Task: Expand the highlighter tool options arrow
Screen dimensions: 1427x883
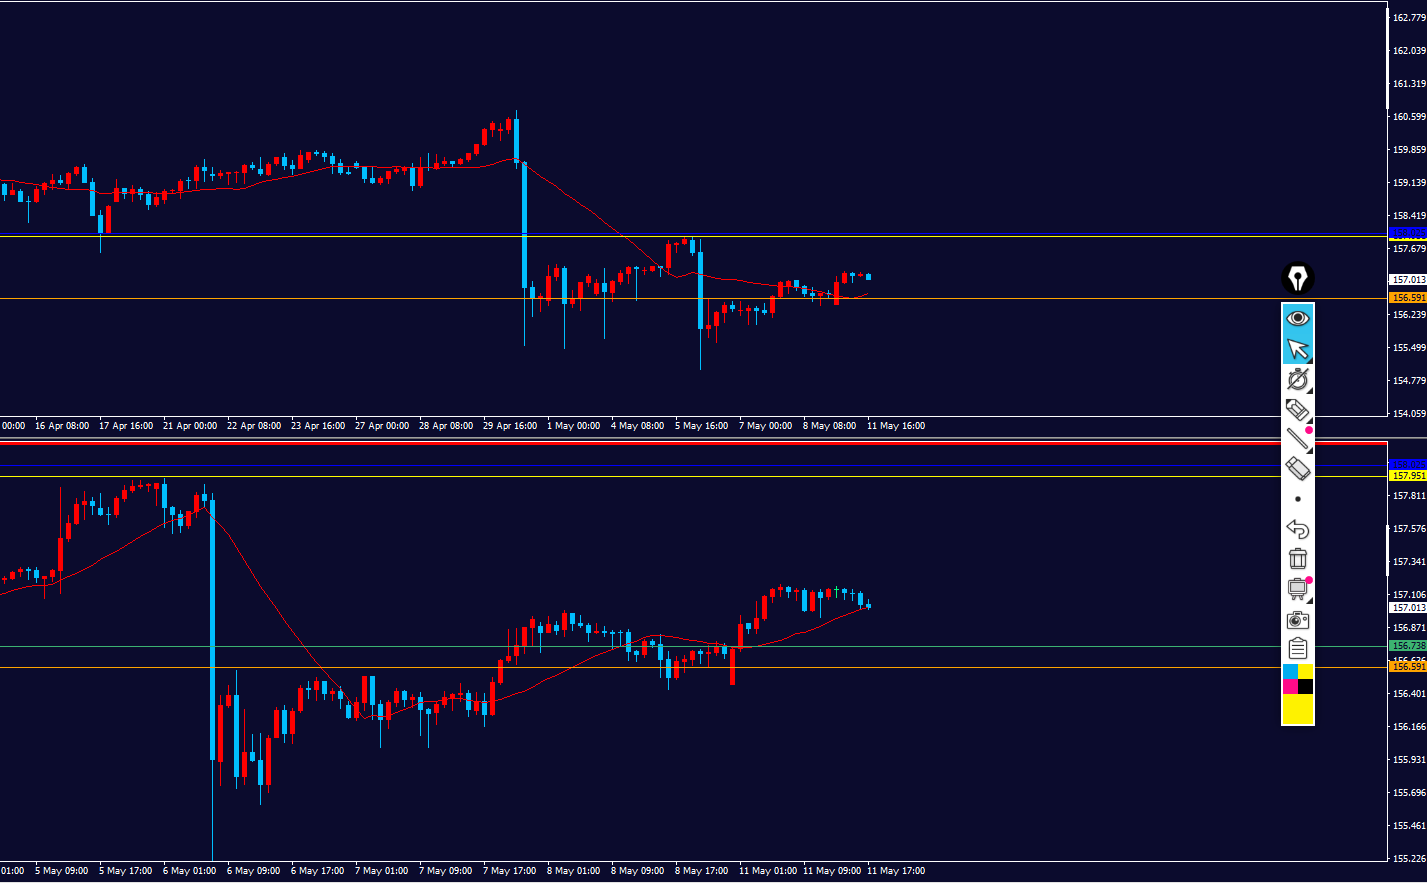Action: pyautogui.click(x=1310, y=419)
